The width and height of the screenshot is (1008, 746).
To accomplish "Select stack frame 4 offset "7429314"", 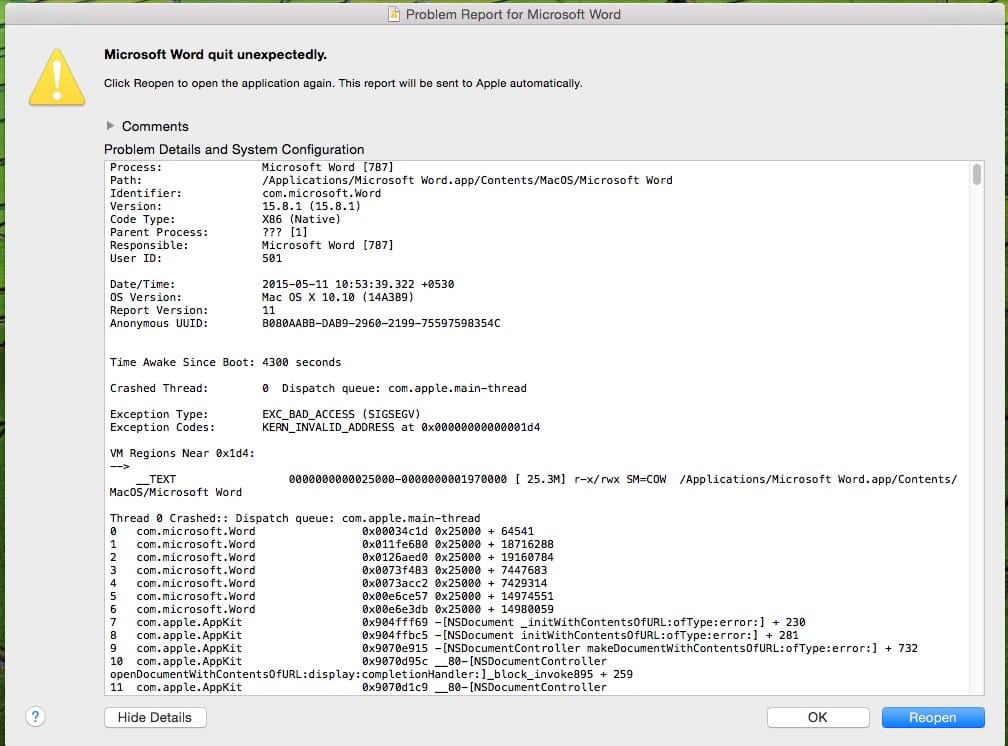I will pyautogui.click(x=524, y=583).
